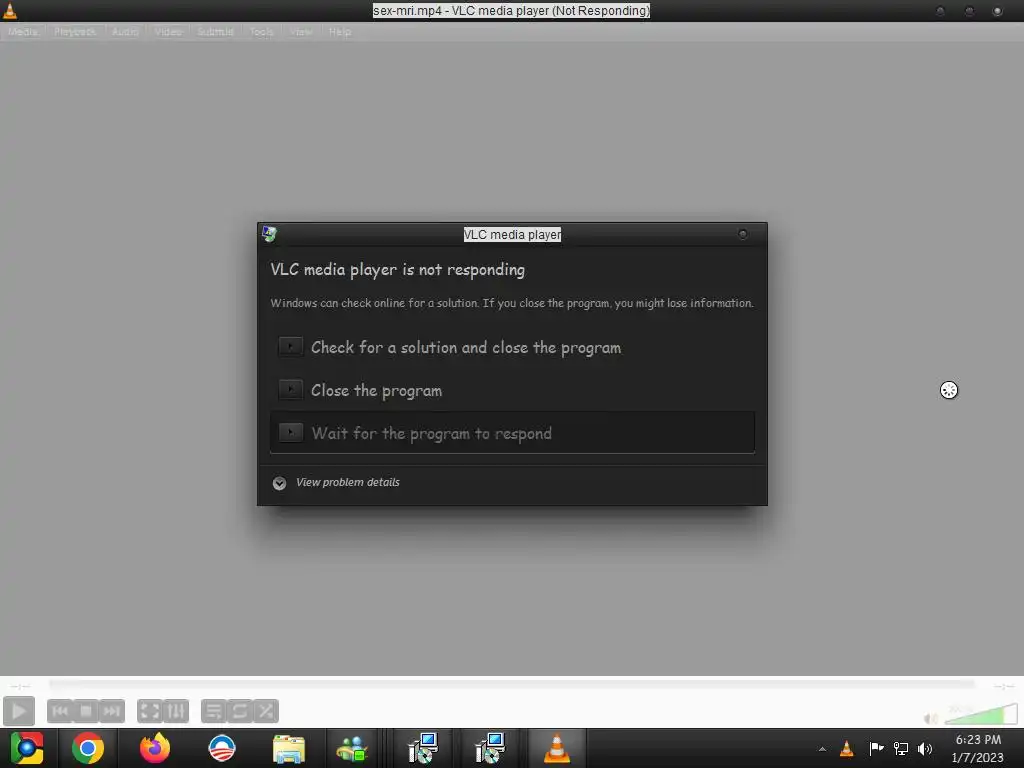Click the previous track button

[60, 711]
